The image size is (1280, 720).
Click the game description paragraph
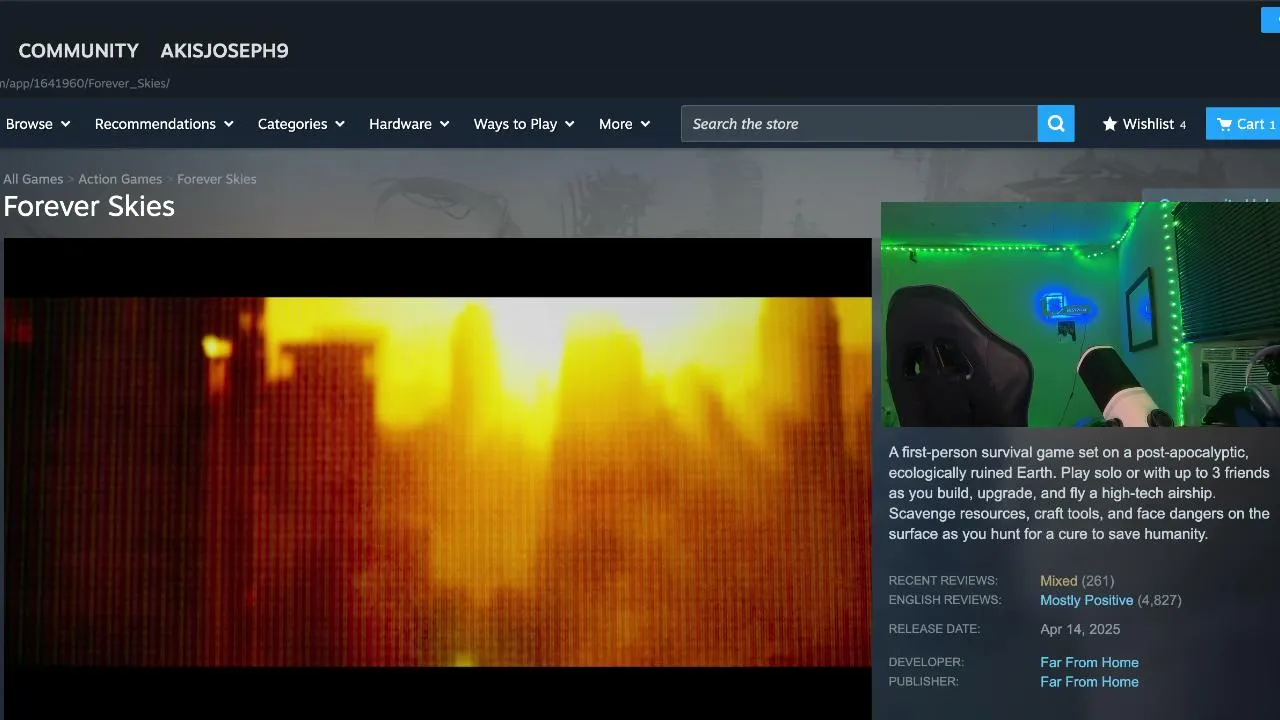[1079, 493]
